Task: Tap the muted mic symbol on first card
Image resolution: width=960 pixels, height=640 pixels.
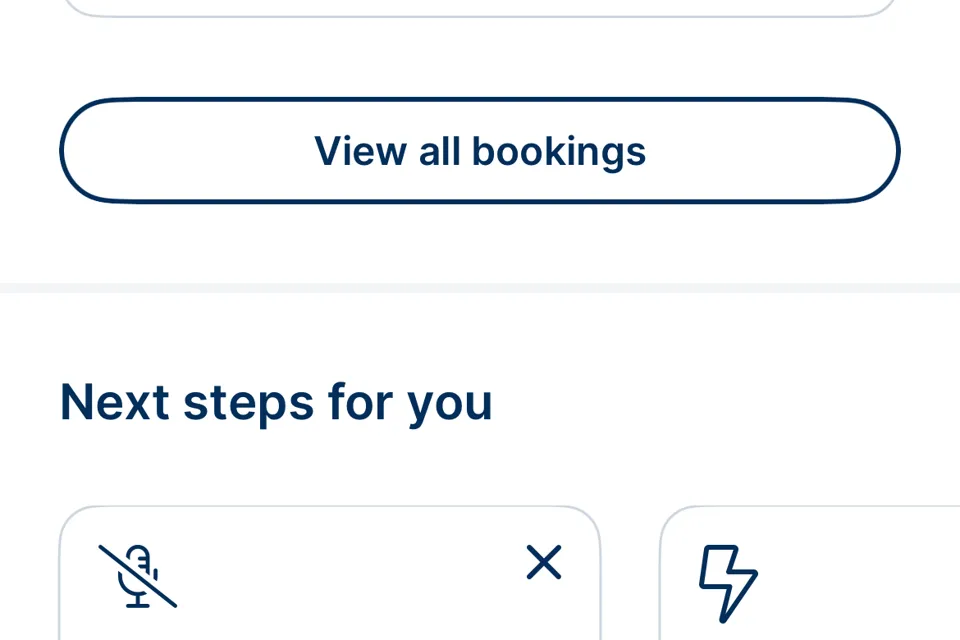Action: [x=138, y=576]
